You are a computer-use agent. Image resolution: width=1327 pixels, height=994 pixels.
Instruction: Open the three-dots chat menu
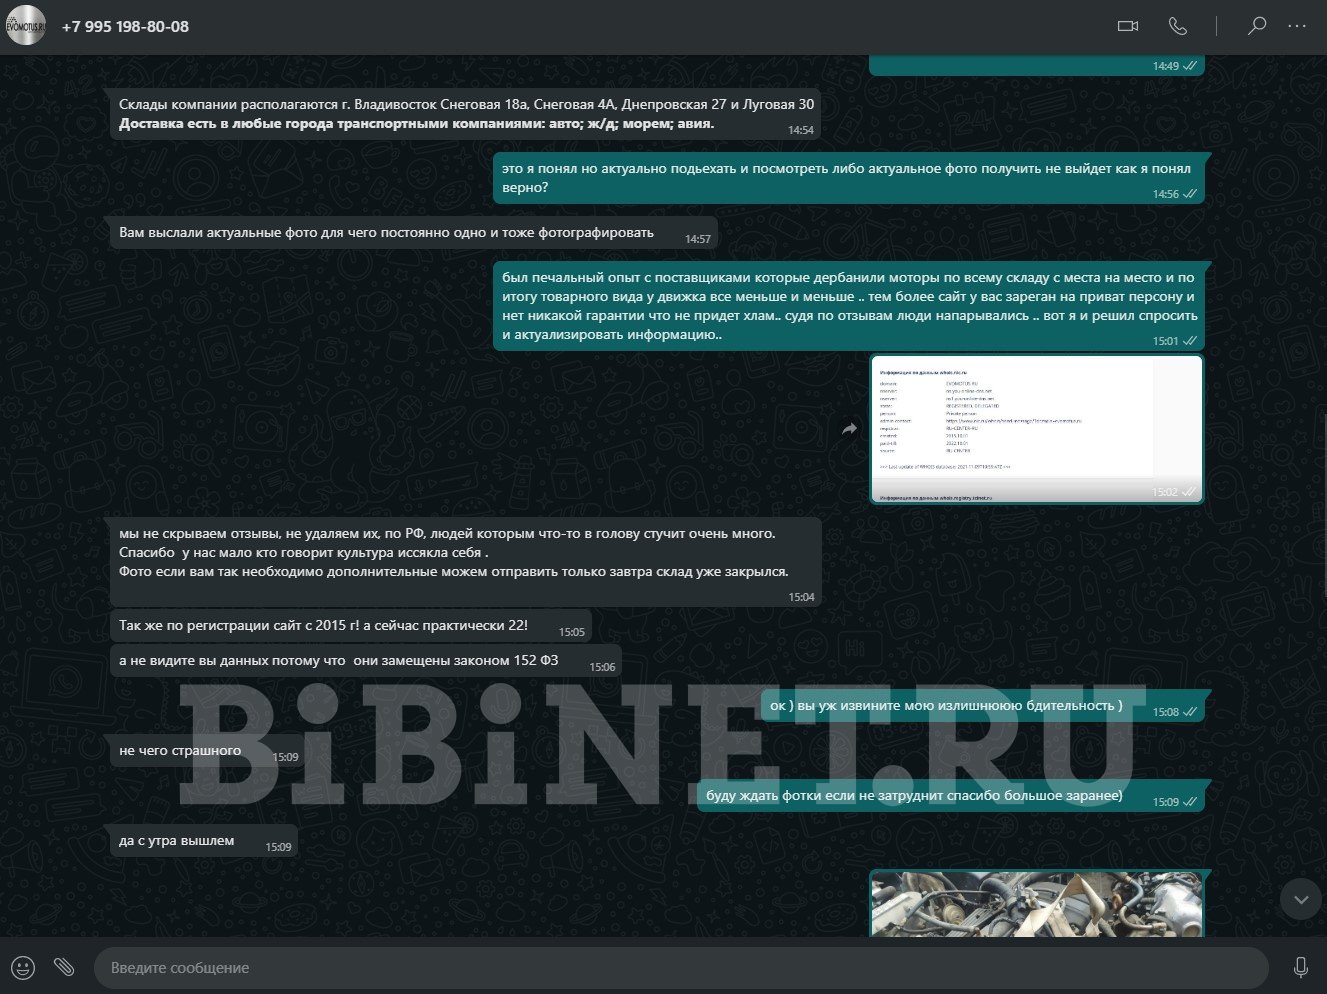pos(1298,26)
